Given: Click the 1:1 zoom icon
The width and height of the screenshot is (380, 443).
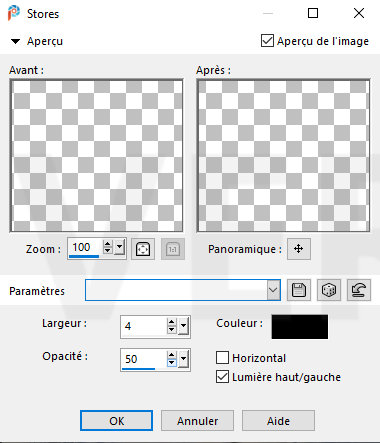Looking at the screenshot, I should (173, 249).
